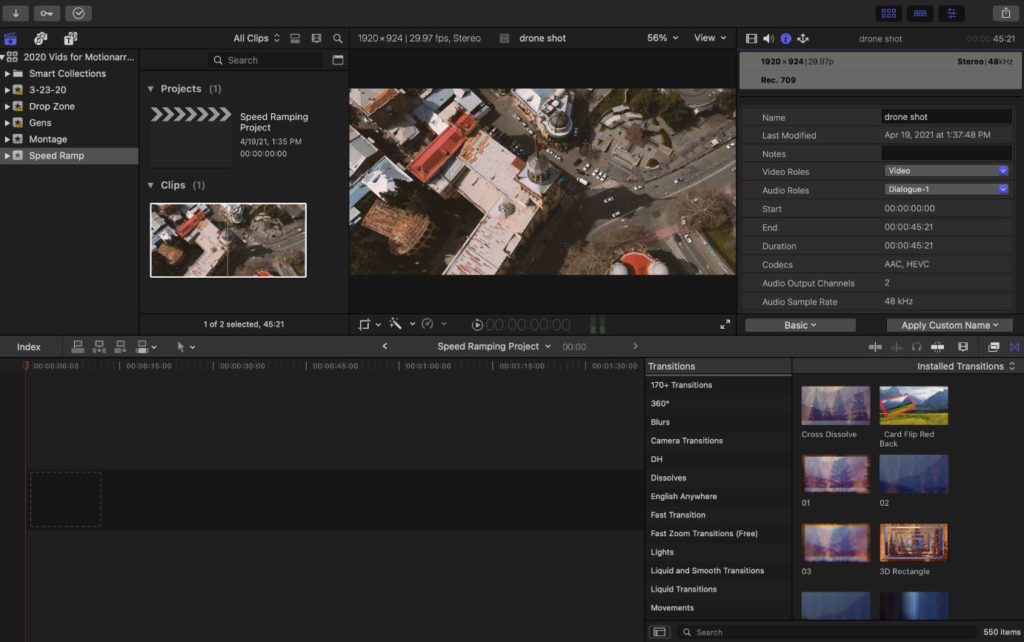The width and height of the screenshot is (1024, 642).
Task: Open the viewer 56% zoom dropdown
Action: click(662, 38)
